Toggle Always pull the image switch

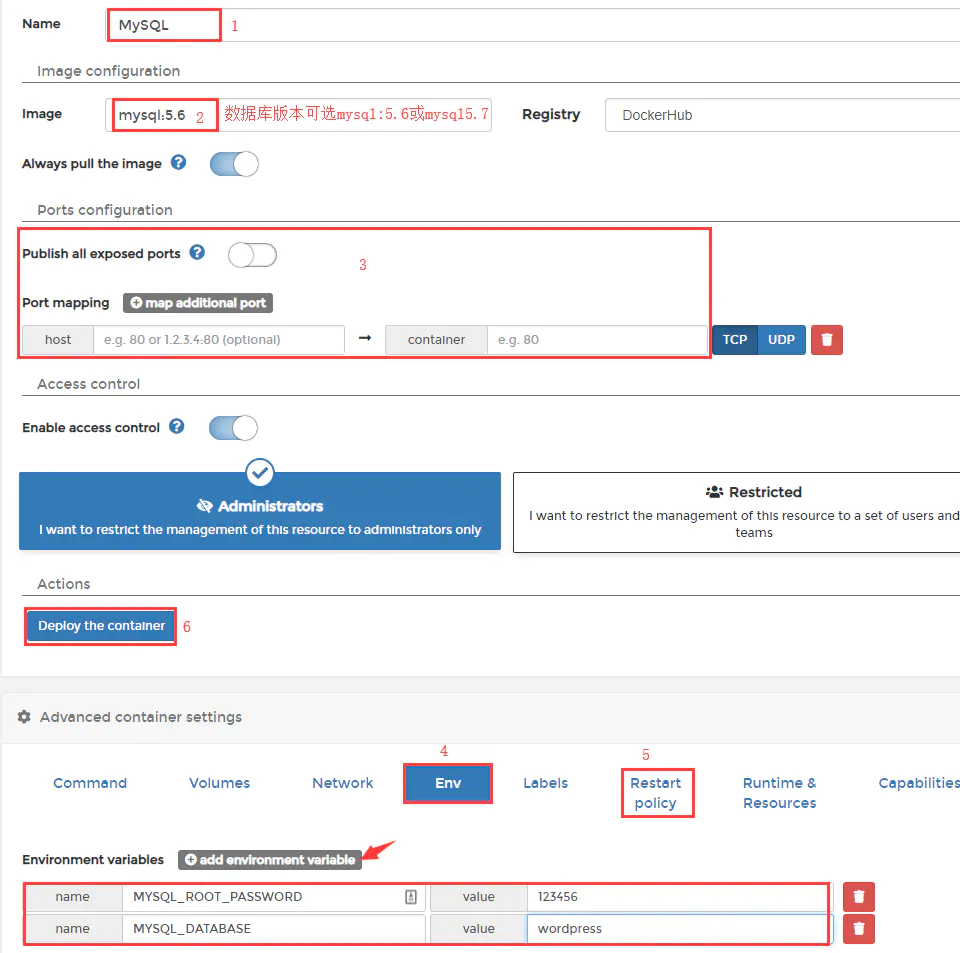pyautogui.click(x=234, y=164)
